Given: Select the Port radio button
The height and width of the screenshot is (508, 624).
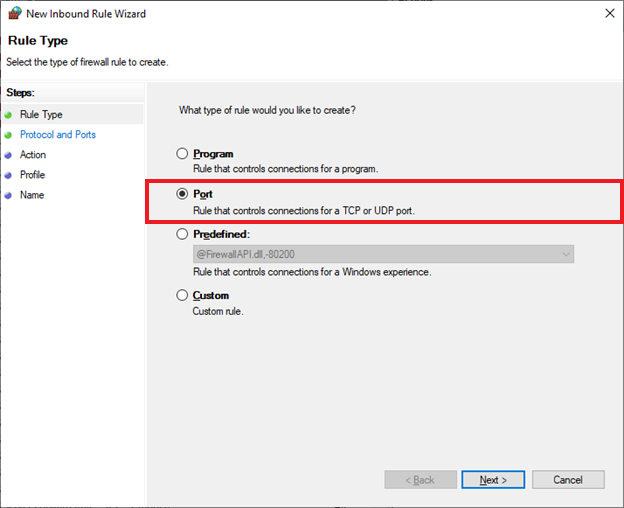Looking at the screenshot, I should (x=182, y=194).
